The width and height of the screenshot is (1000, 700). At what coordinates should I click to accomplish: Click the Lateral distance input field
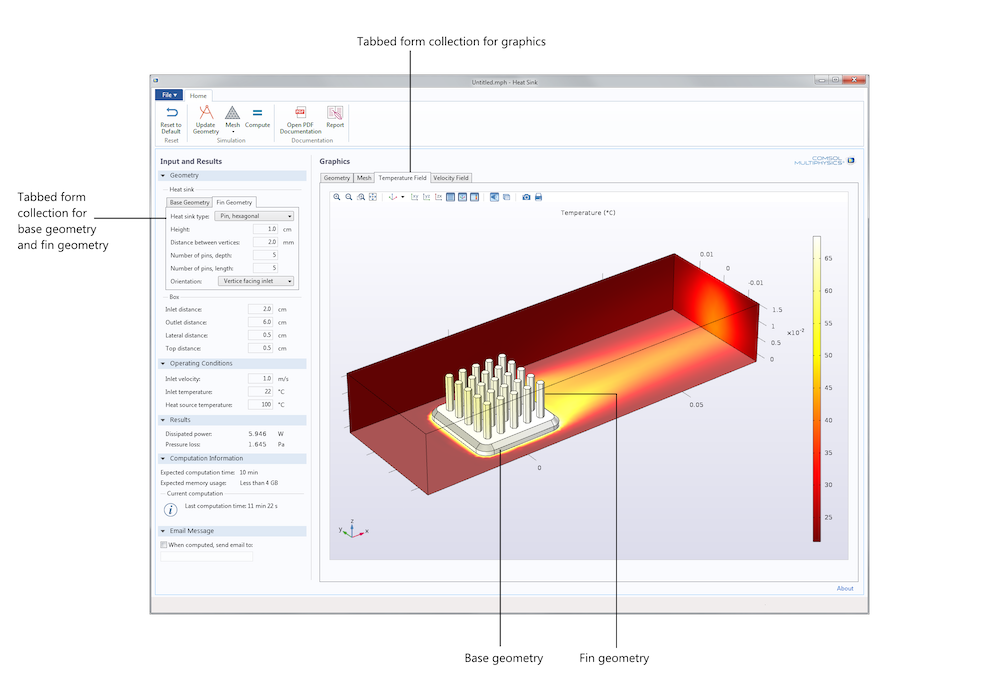point(260,335)
